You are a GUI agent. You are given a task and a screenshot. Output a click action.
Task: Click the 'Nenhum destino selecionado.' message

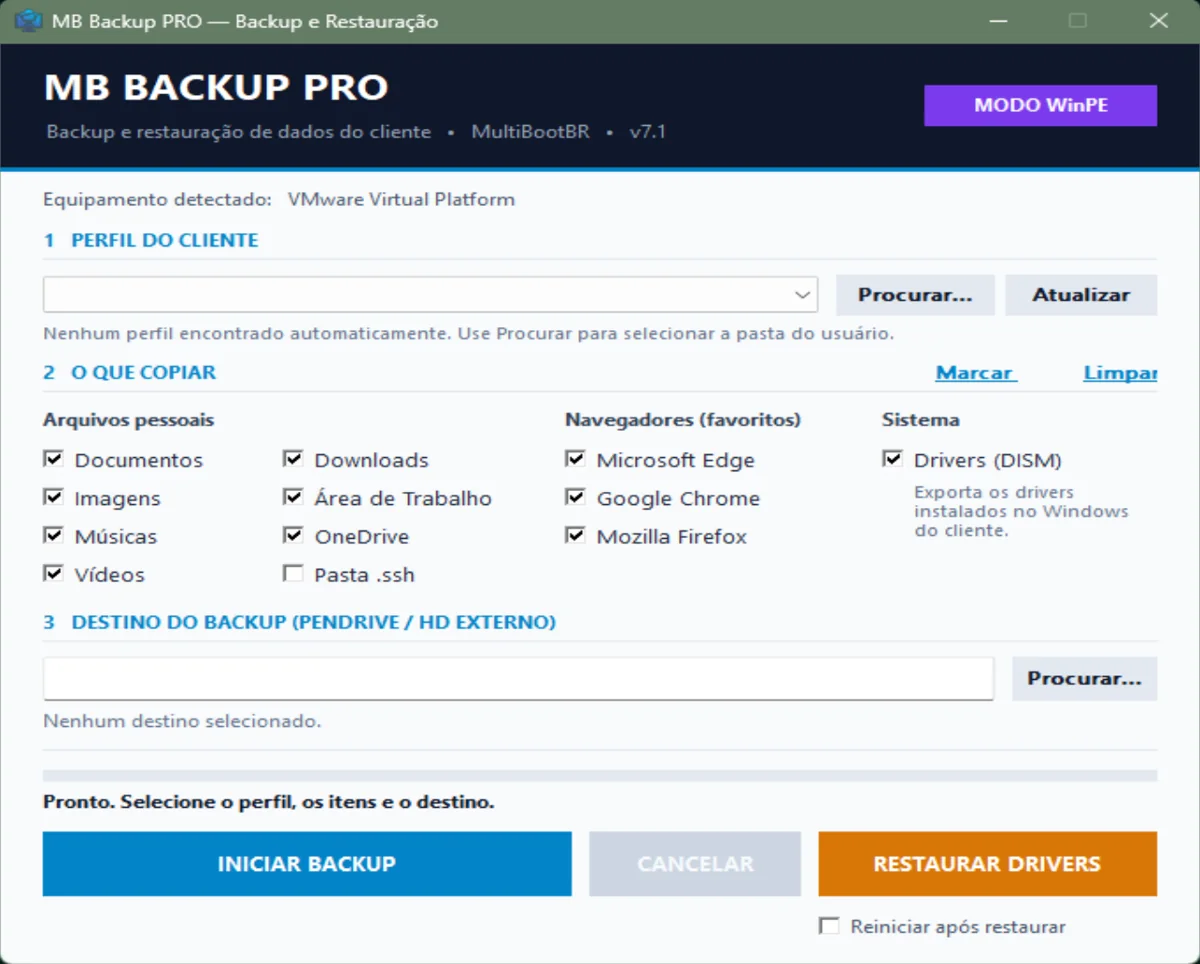point(182,721)
